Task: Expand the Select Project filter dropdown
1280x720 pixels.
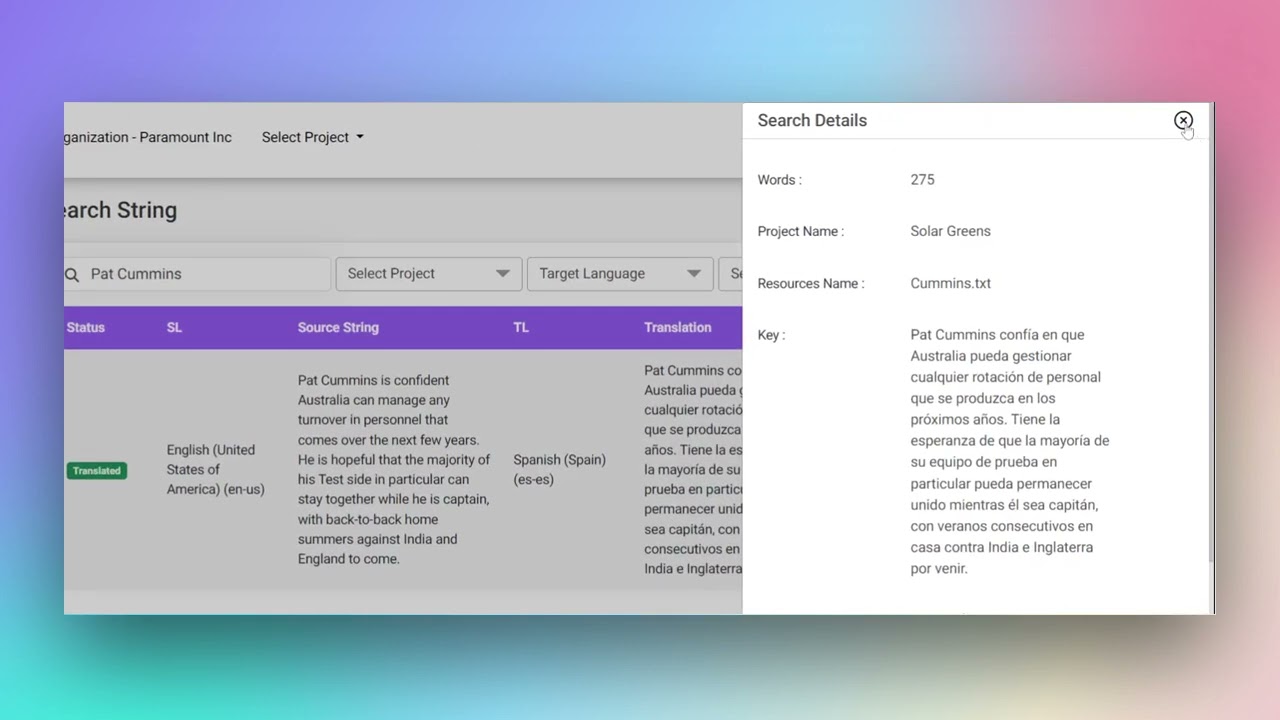Action: (428, 273)
